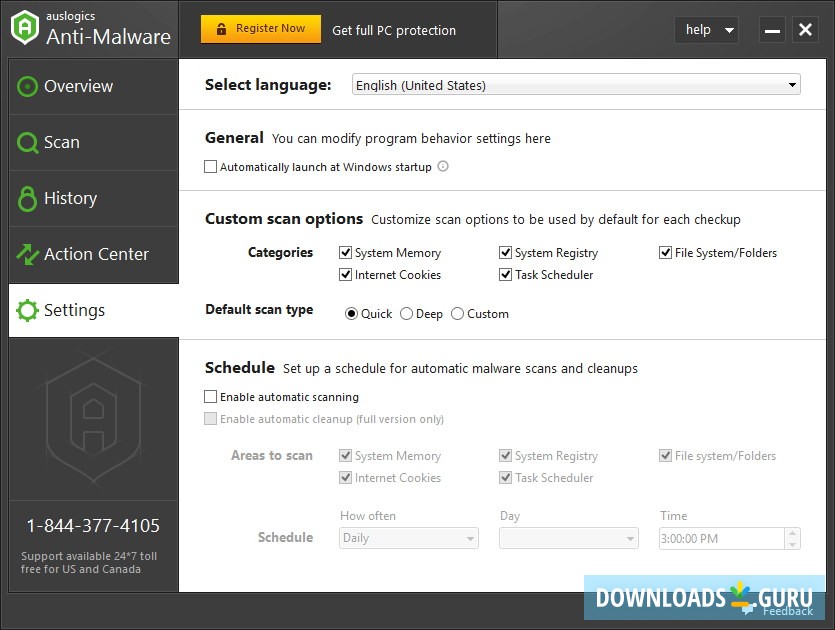
Task: Click the schedule Time input field
Action: click(720, 538)
